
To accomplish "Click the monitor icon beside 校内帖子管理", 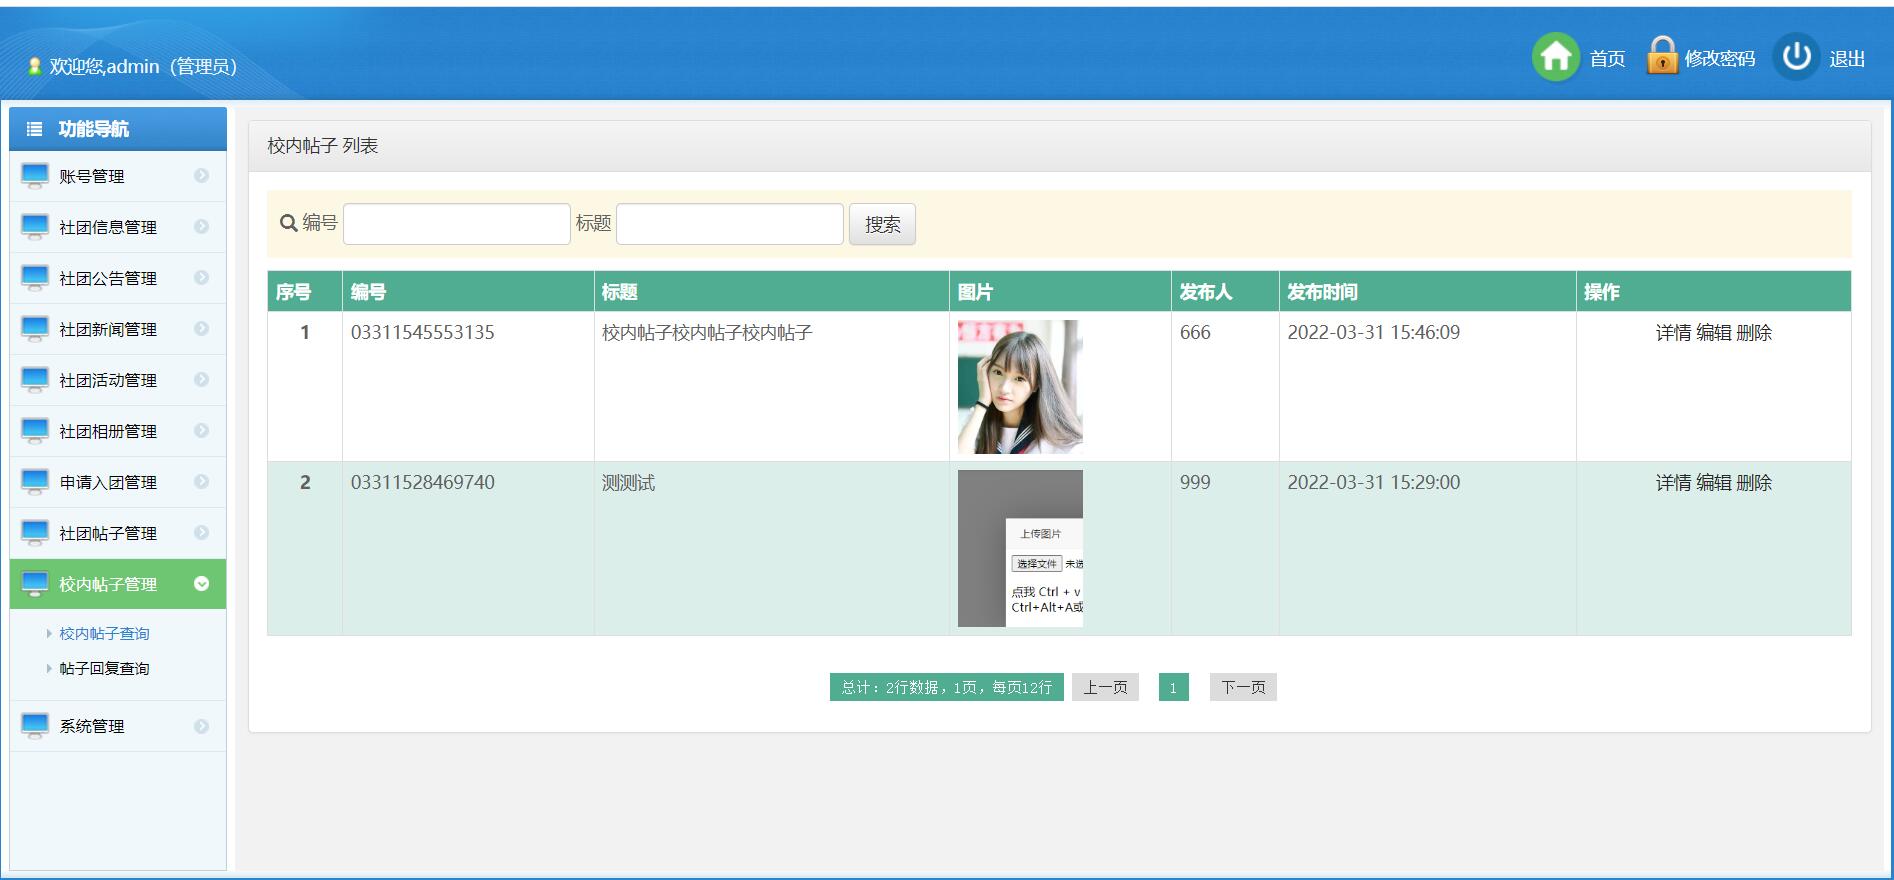I will click(x=35, y=584).
